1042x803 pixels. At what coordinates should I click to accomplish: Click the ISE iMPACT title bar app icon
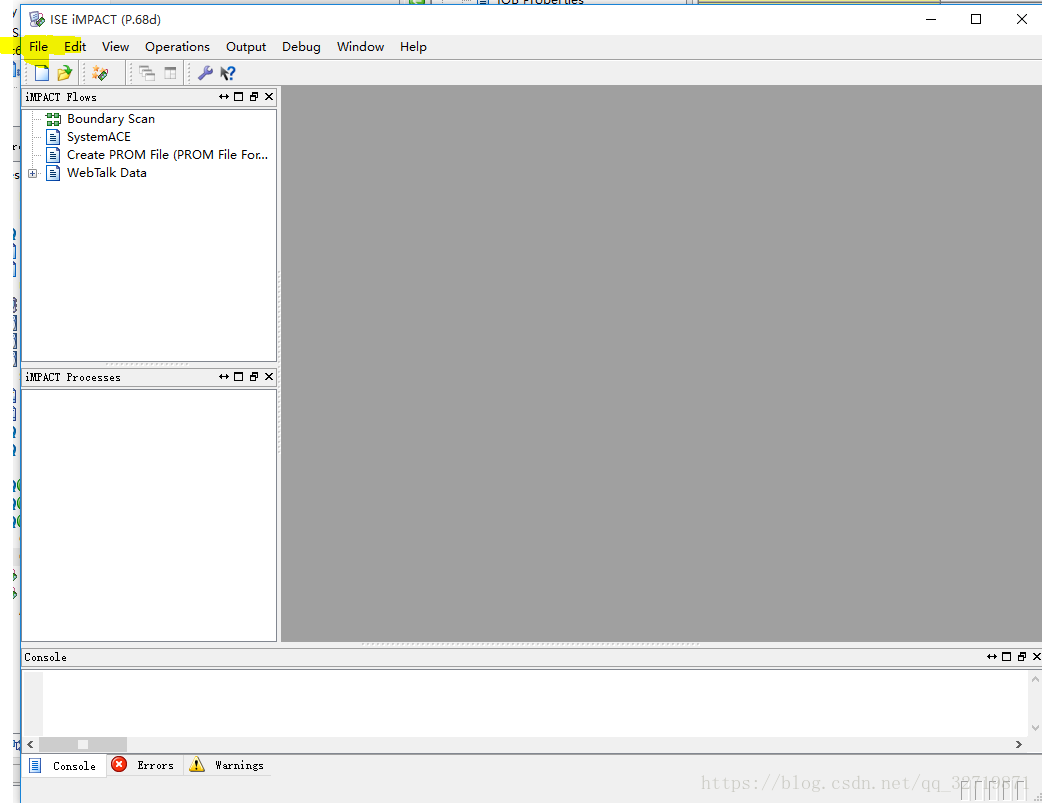(37, 19)
